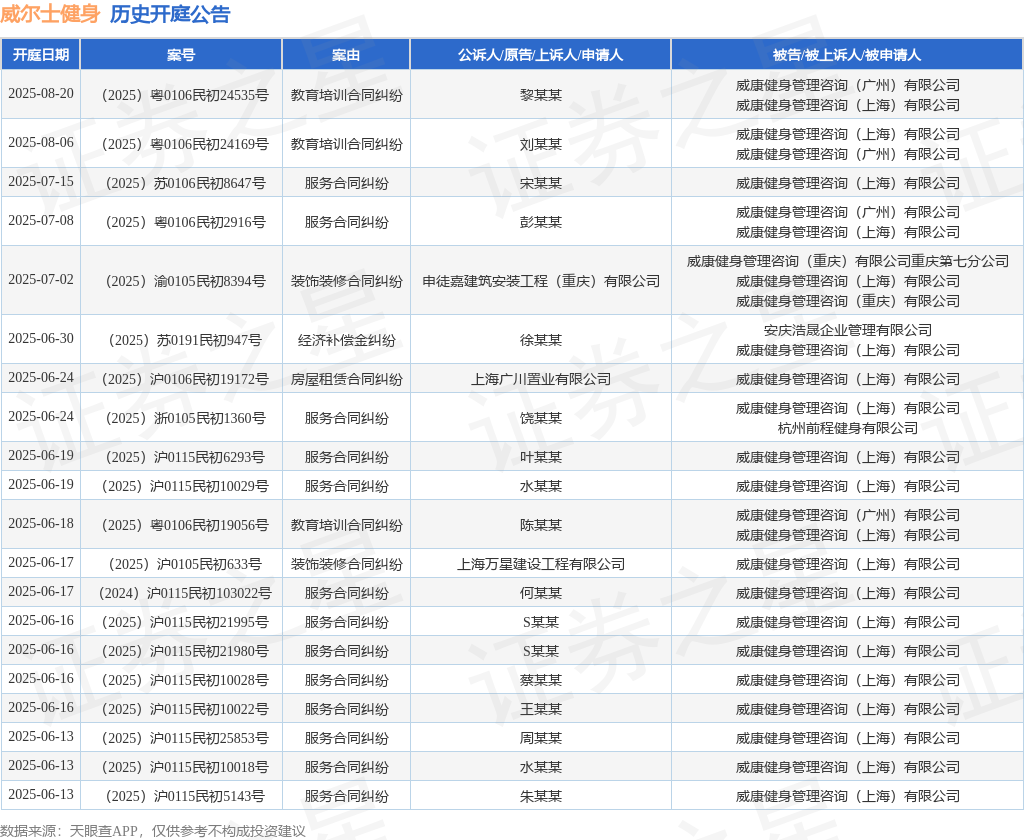The height and width of the screenshot is (840, 1024).
Task: Click case number 沪0115民初10018号
Action: pyautogui.click(x=185, y=767)
